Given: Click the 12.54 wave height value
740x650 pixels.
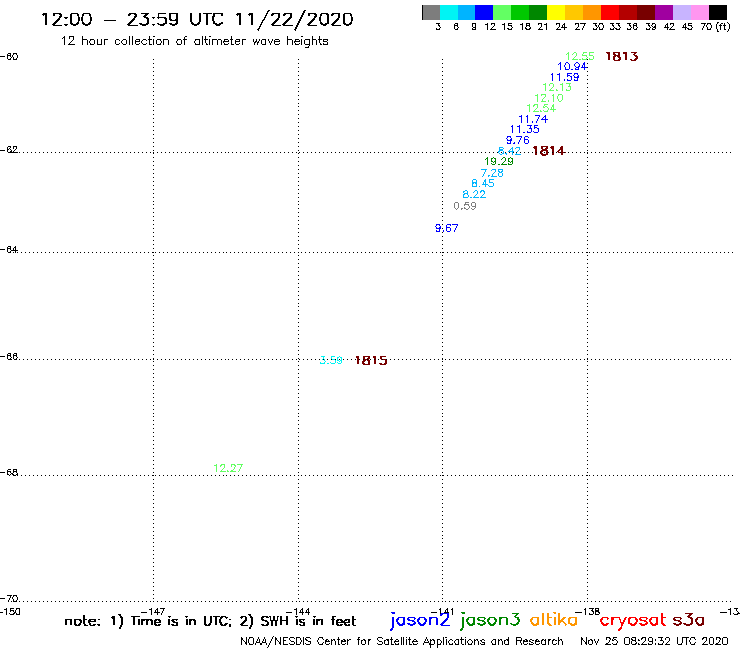Looking at the screenshot, I should [541, 108].
